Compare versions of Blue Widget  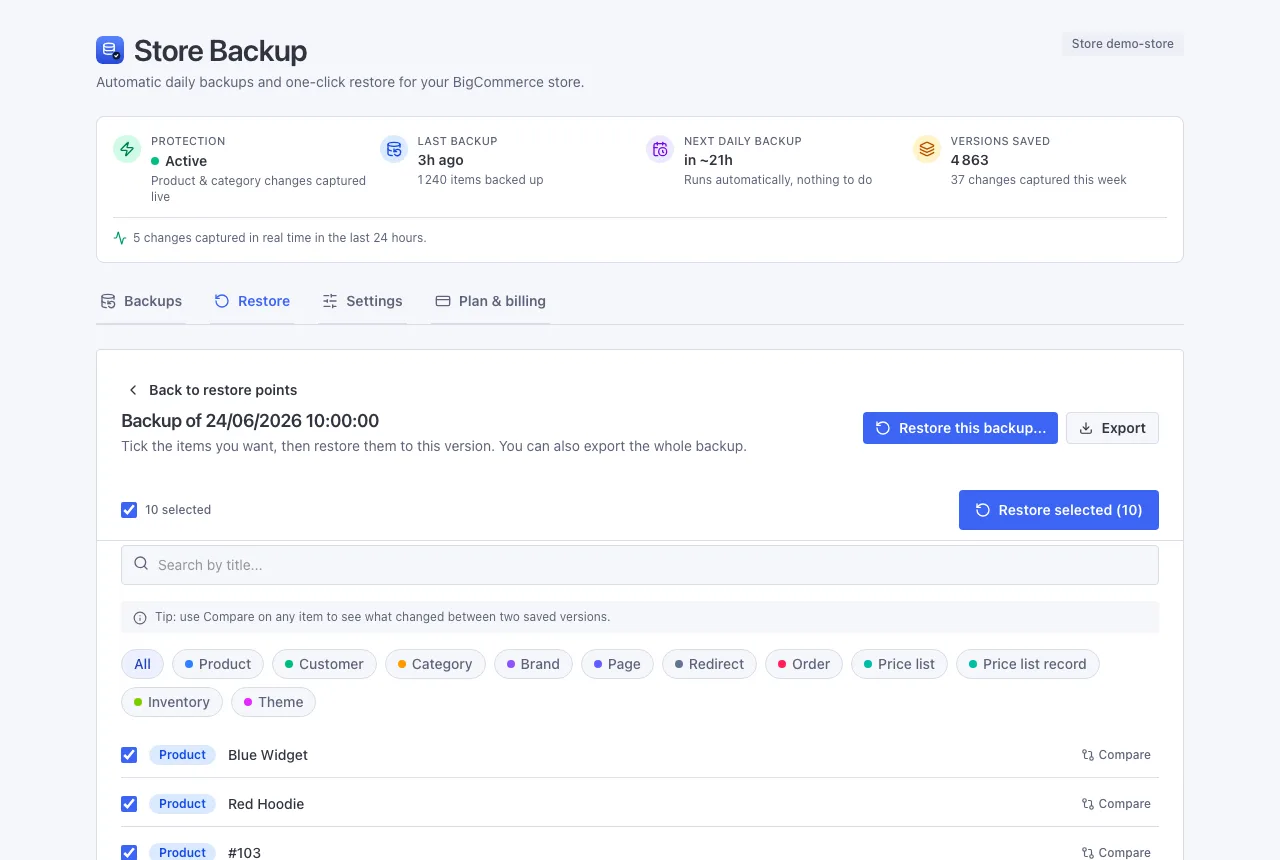pos(1116,755)
